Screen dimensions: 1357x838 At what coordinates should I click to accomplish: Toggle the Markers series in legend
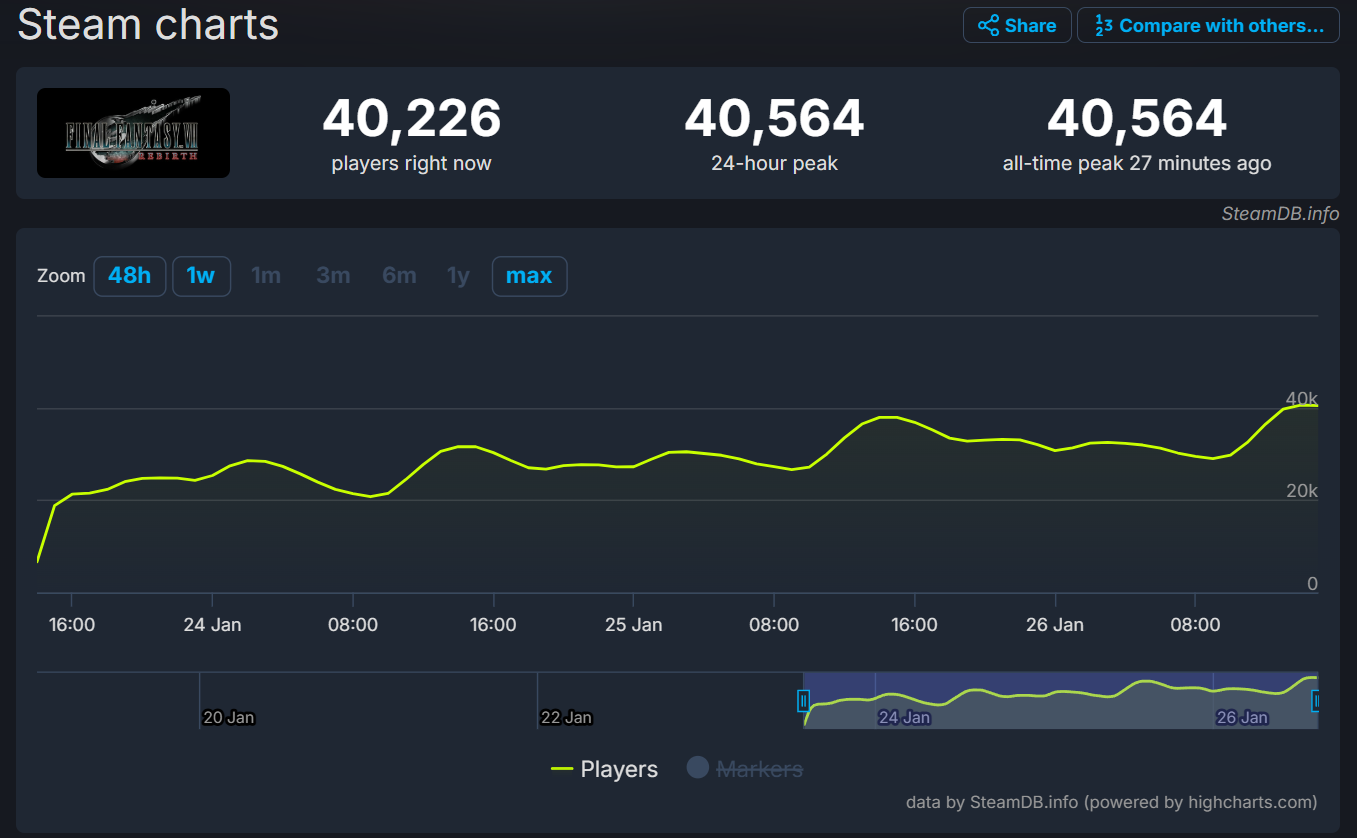[x=745, y=768]
